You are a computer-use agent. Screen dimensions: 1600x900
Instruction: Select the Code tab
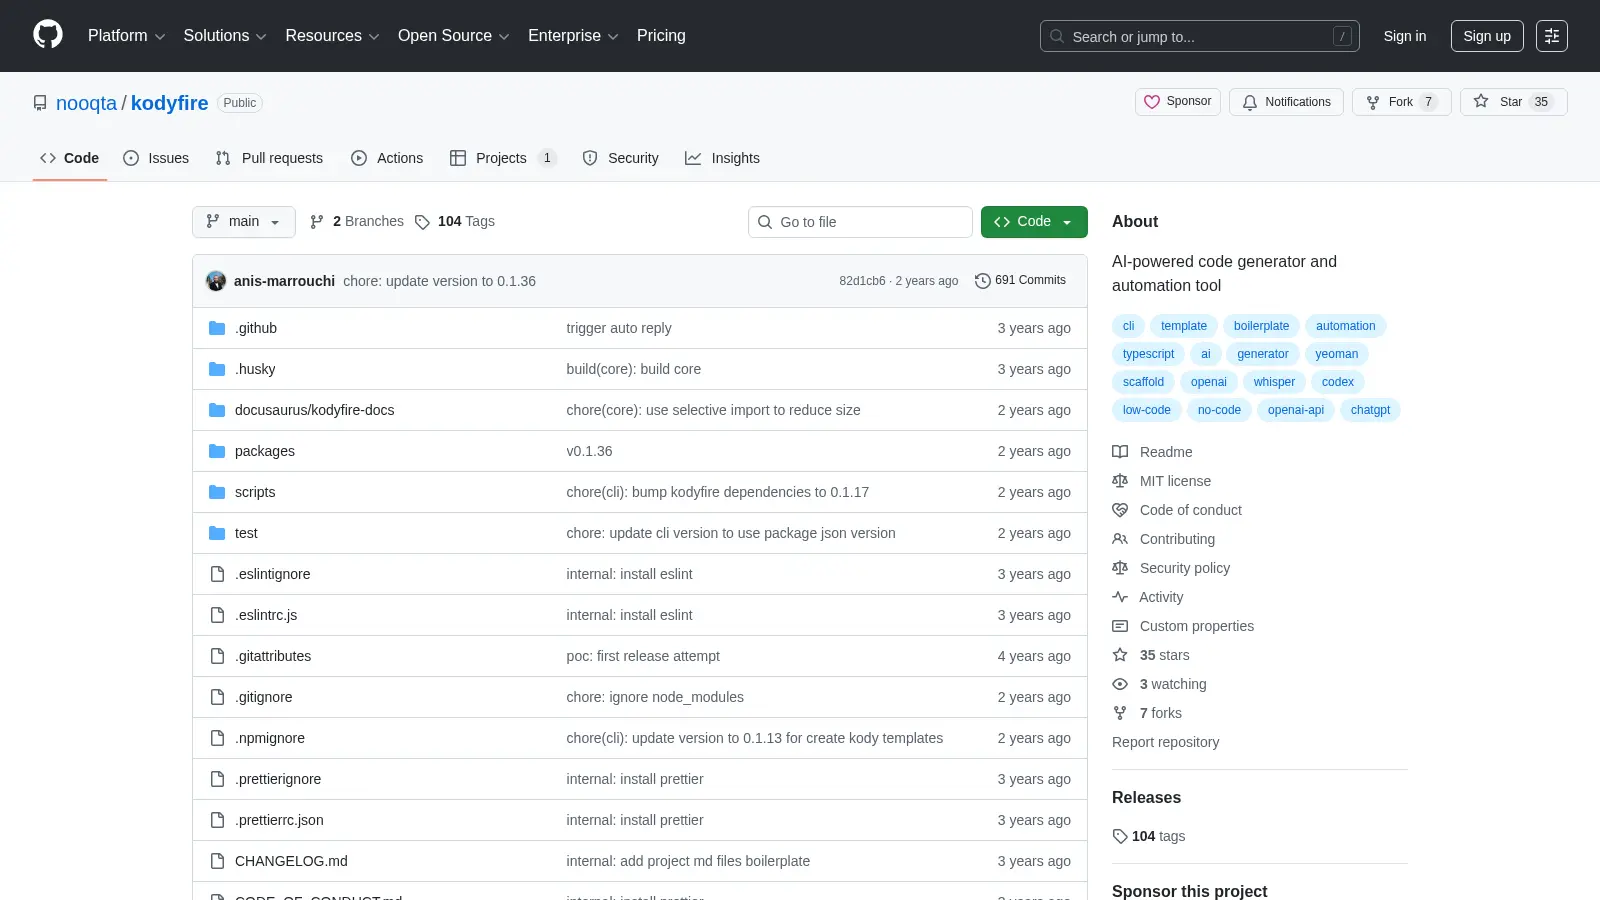pos(70,158)
